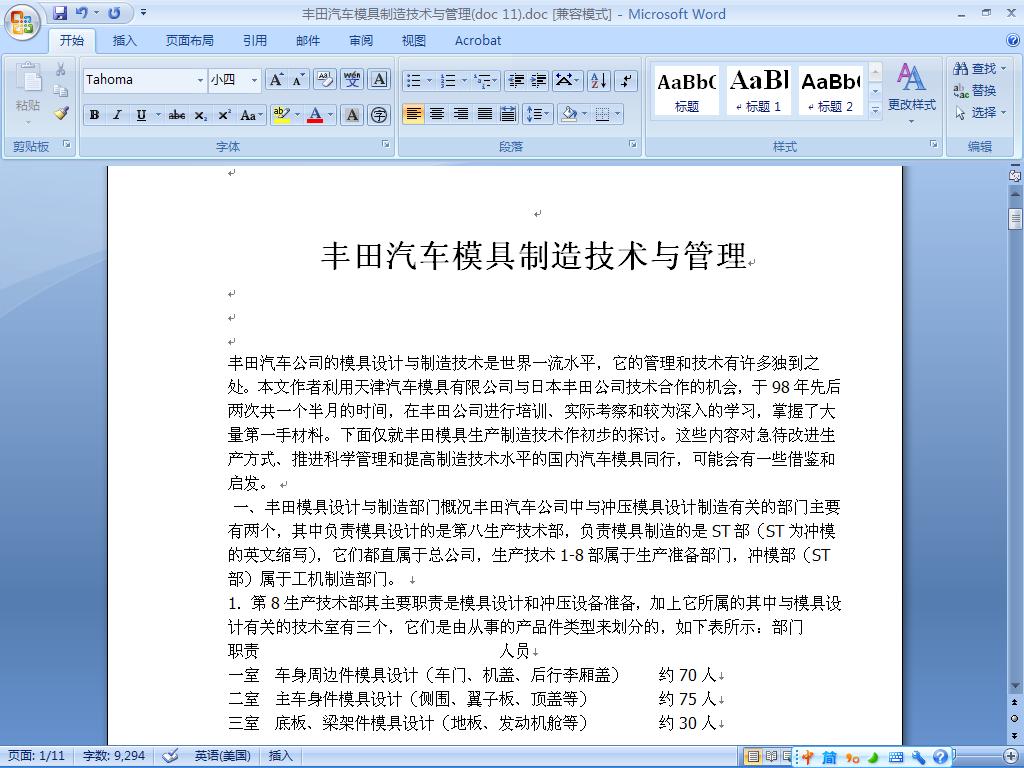
Task: Open Font dialog launcher (字体)
Action: [x=386, y=143]
